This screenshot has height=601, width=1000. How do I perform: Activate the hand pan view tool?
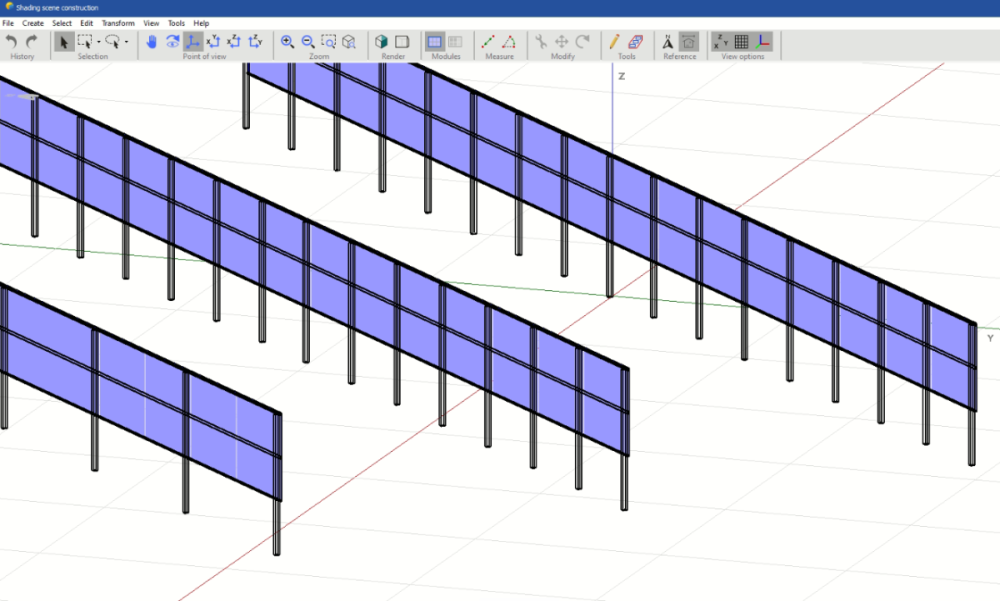click(152, 42)
